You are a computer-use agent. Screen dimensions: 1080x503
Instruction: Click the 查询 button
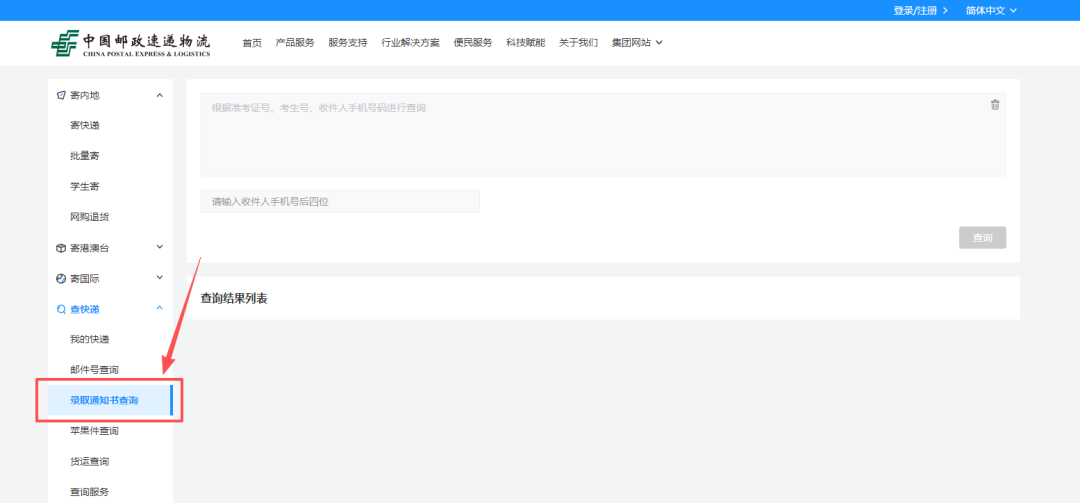pyautogui.click(x=982, y=238)
